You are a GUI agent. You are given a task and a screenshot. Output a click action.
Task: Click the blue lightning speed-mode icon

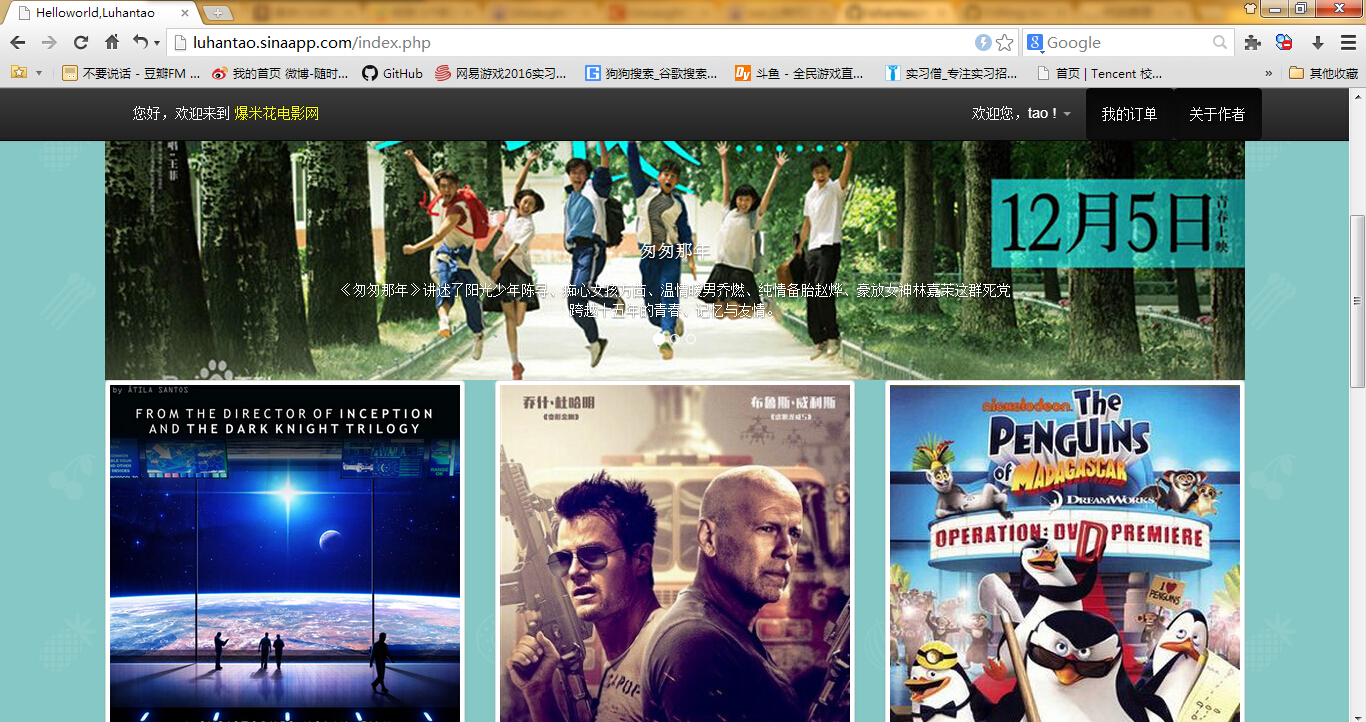(x=983, y=43)
